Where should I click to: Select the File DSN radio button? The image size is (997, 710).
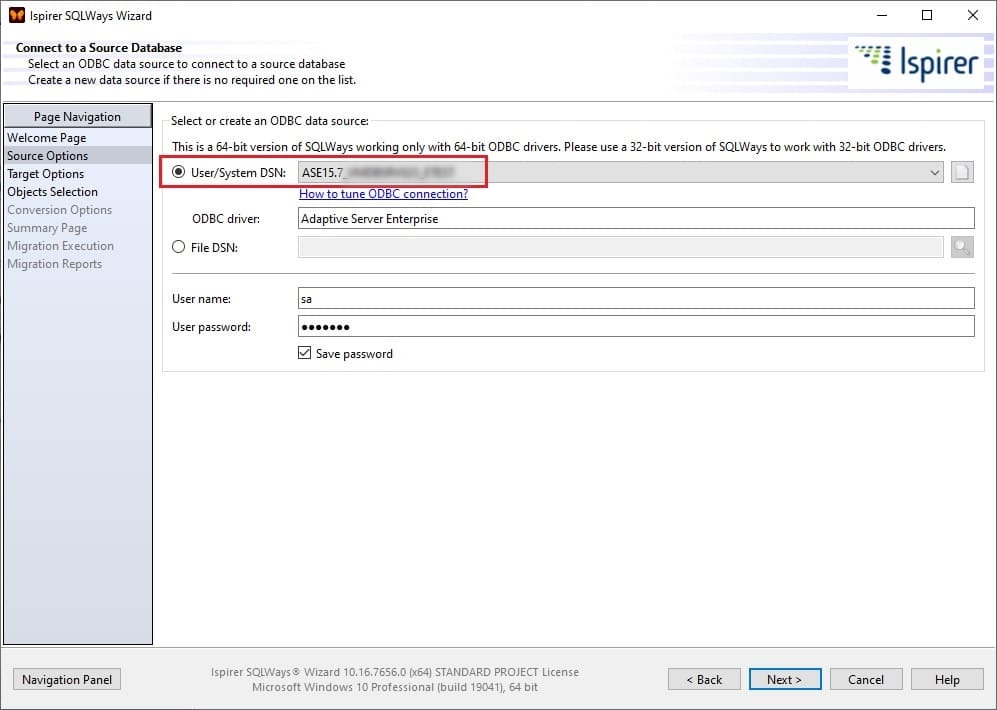click(x=179, y=247)
